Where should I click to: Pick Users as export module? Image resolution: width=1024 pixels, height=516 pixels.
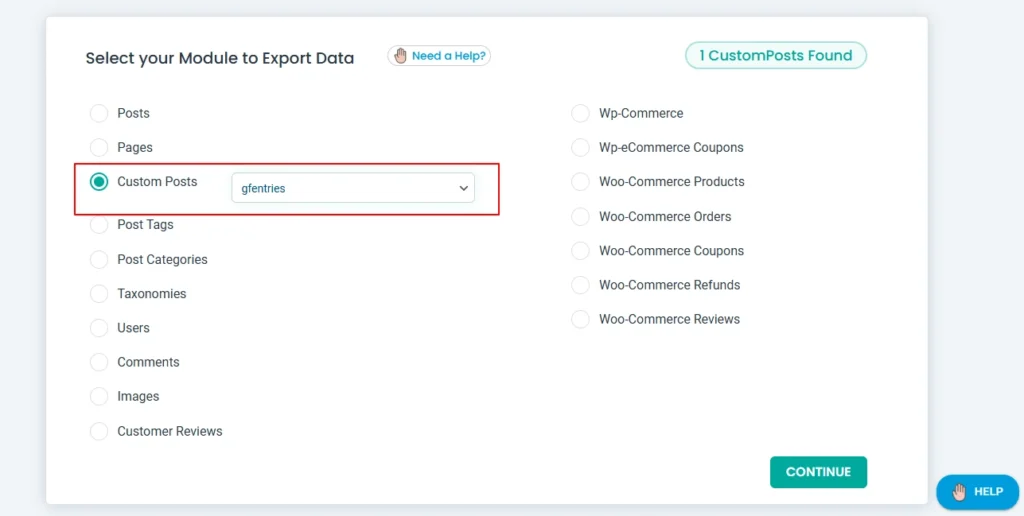pos(99,328)
